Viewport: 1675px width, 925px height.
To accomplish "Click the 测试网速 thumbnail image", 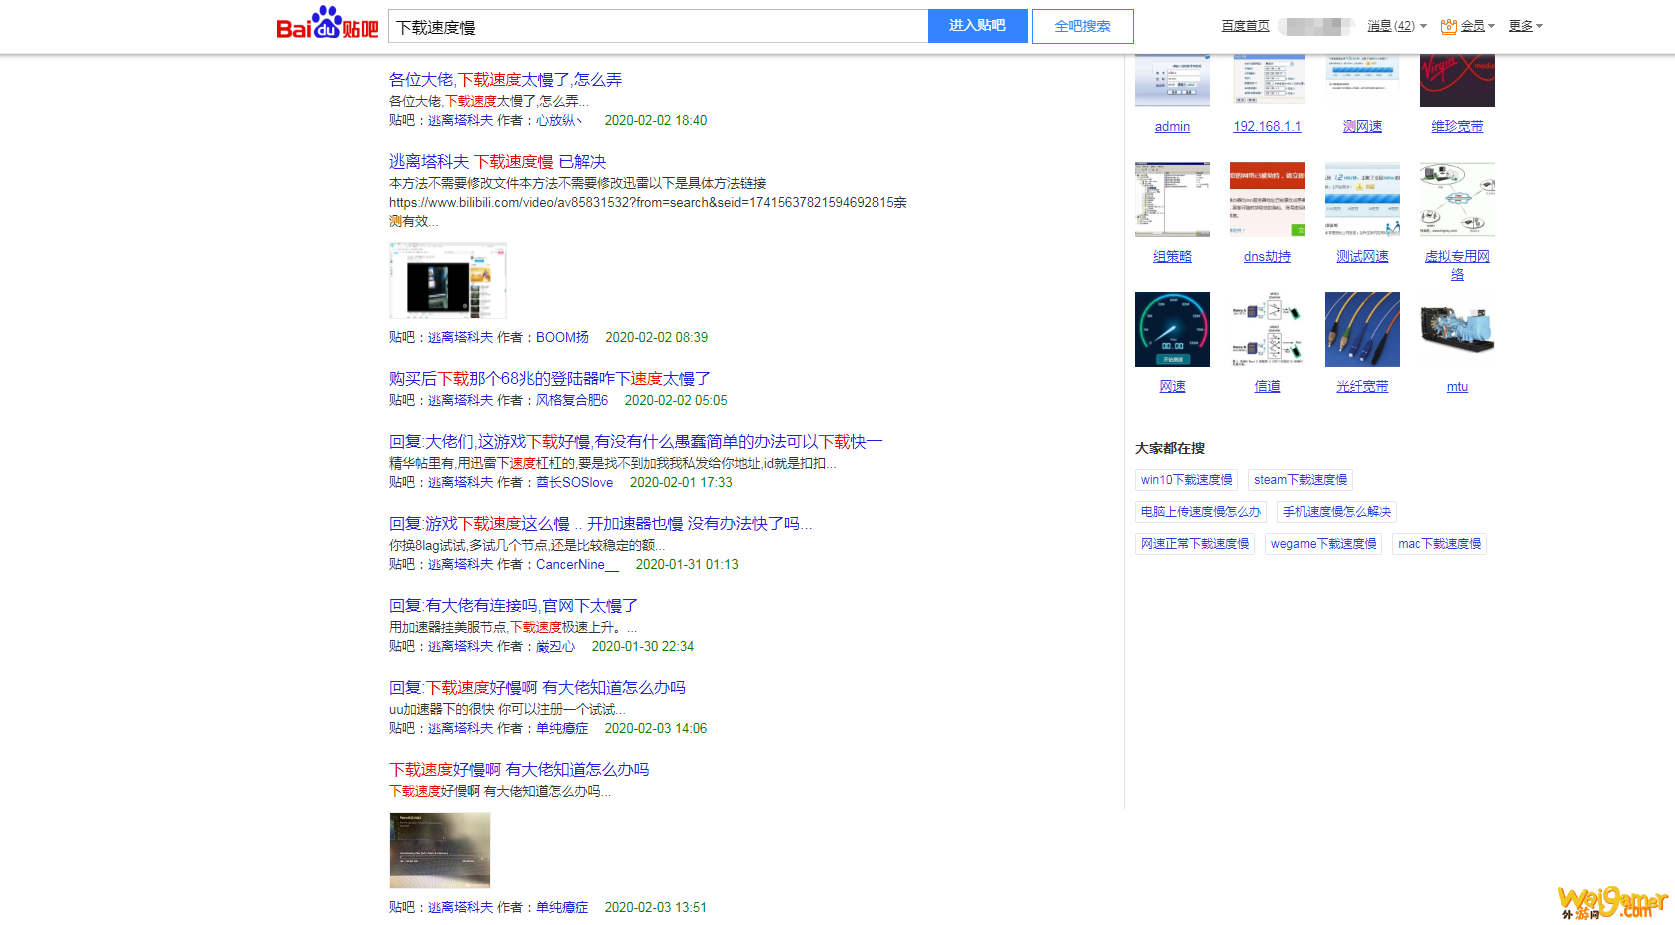I will [x=1362, y=199].
